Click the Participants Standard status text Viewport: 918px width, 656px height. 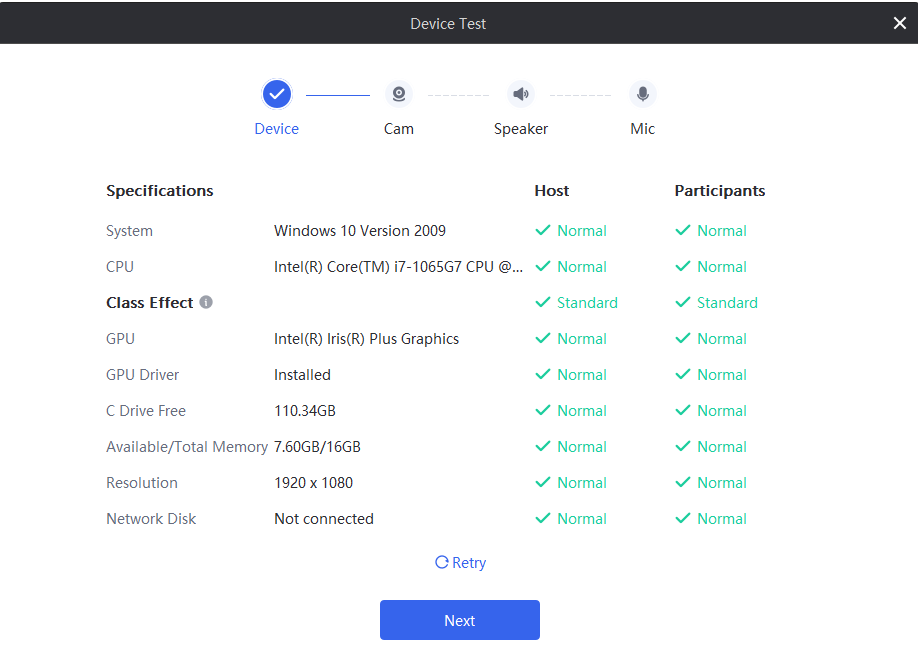pos(727,303)
